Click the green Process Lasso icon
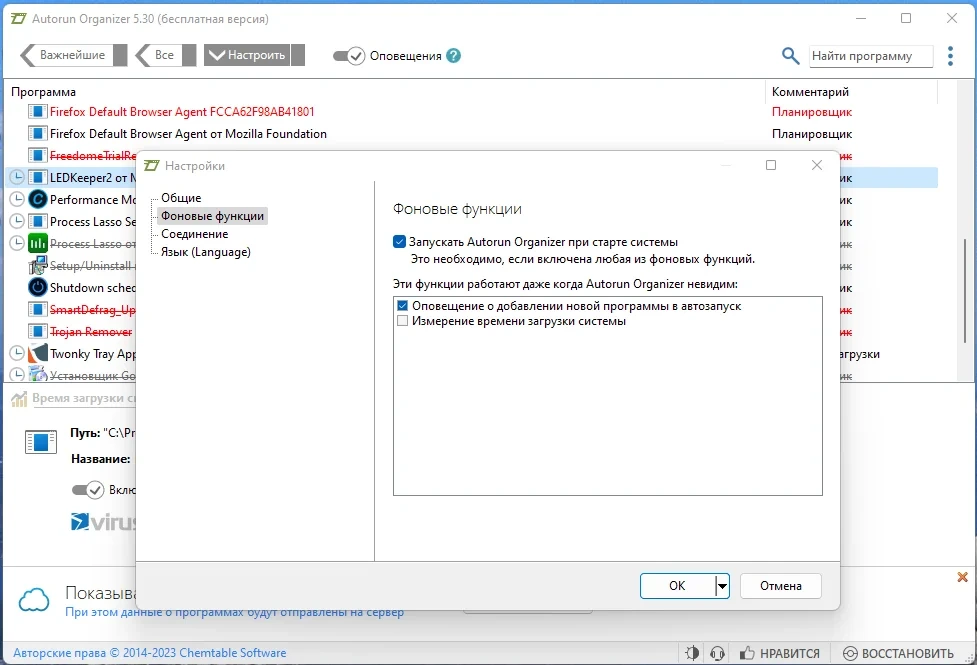 click(38, 244)
